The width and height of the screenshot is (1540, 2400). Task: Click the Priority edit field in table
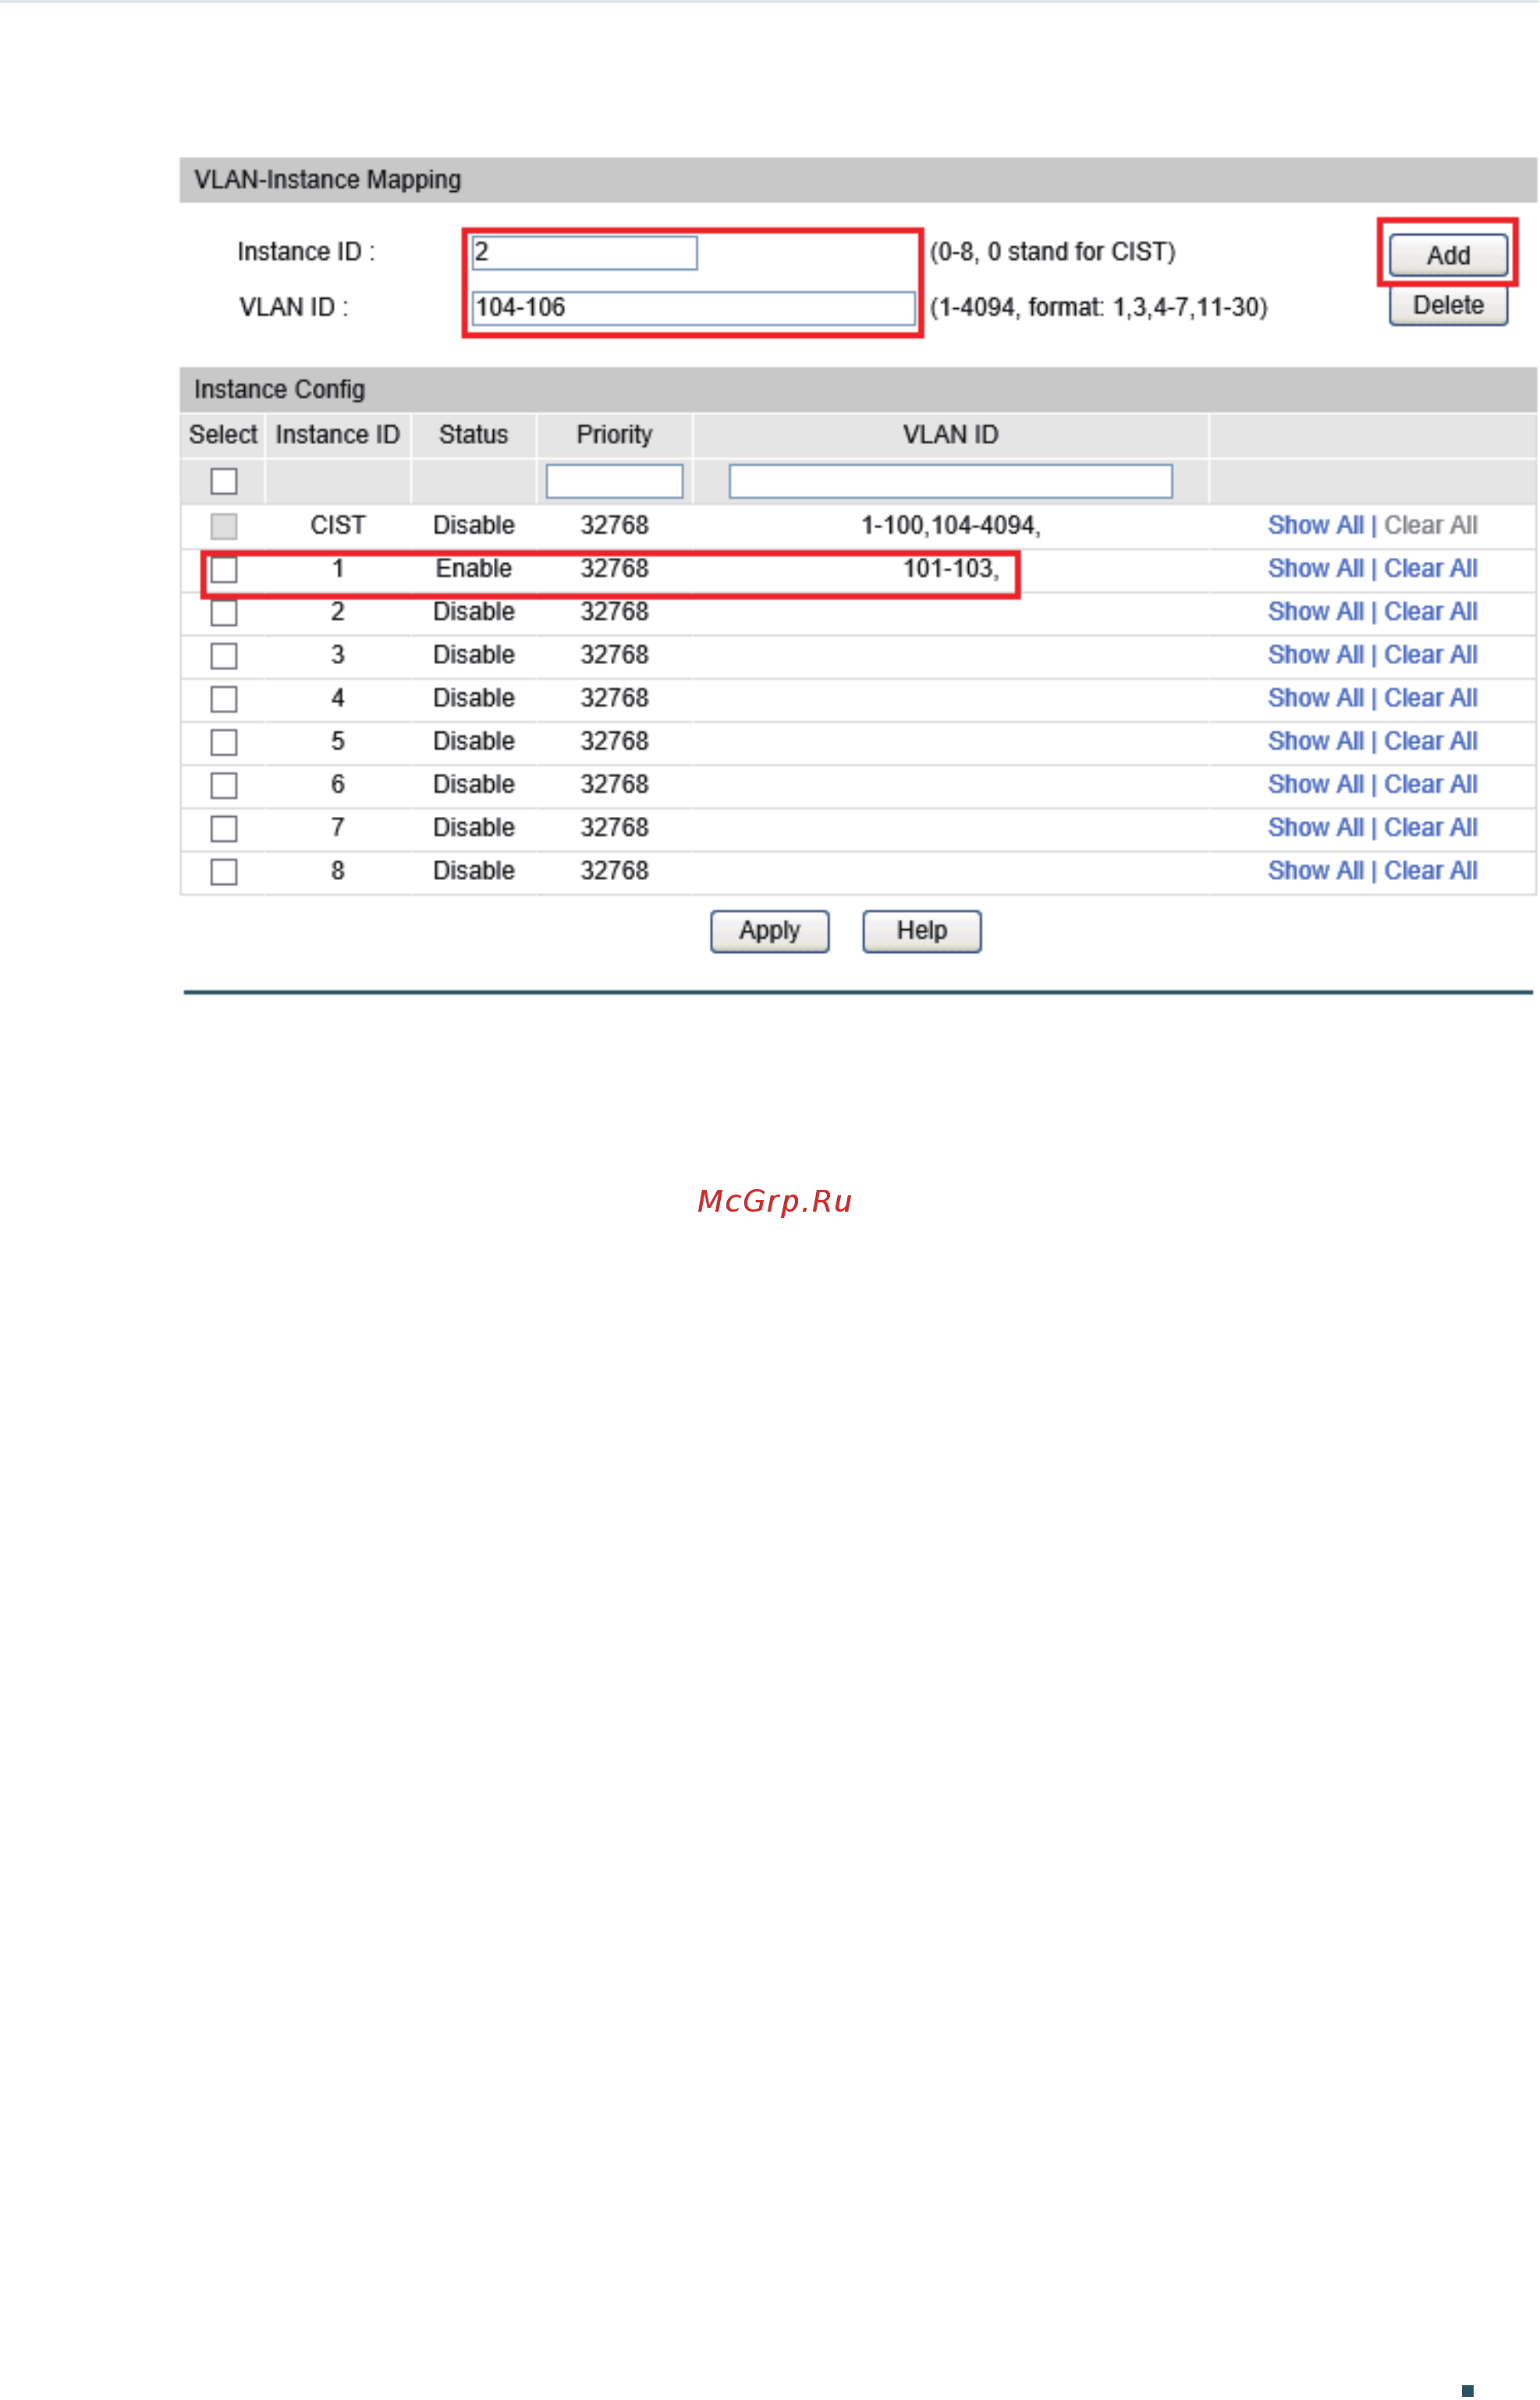point(614,481)
